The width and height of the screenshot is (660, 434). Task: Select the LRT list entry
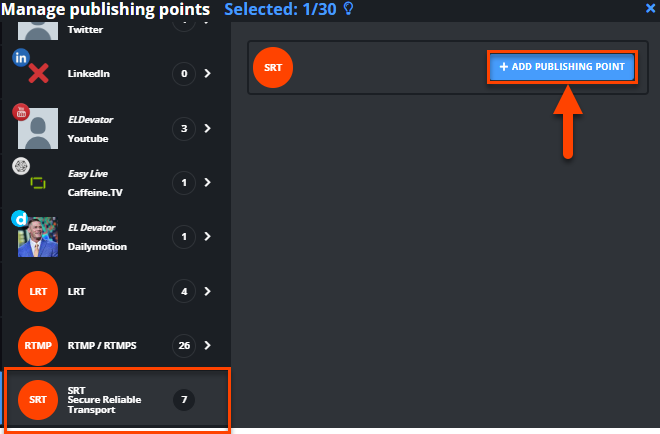click(117, 291)
